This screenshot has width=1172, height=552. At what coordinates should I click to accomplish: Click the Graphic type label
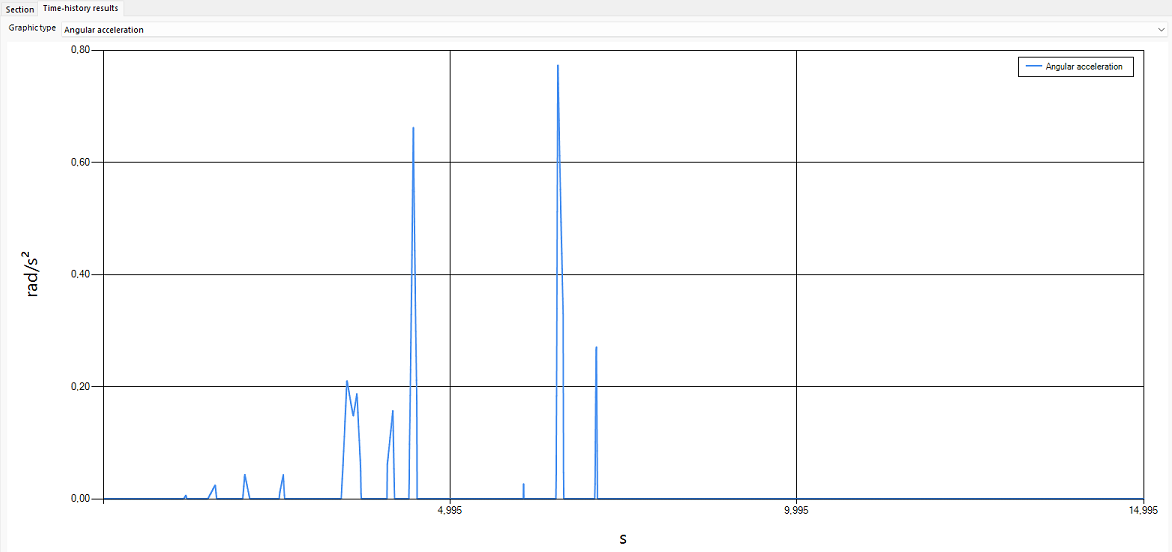(31, 28)
